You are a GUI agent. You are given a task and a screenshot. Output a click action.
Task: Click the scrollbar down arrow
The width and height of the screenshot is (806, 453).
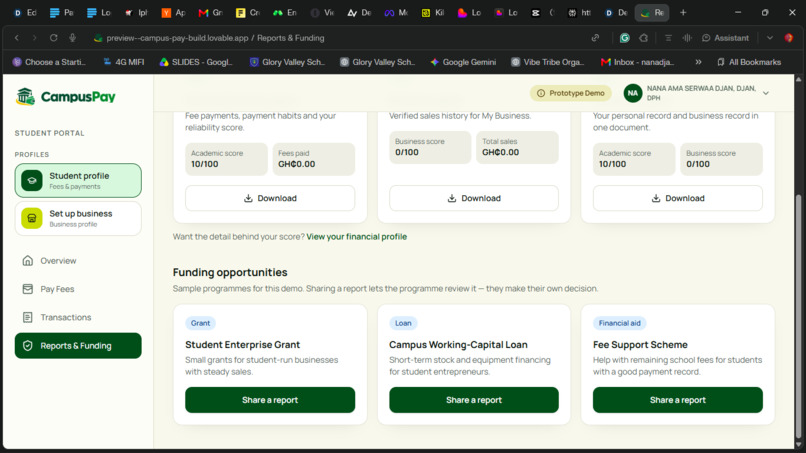pyautogui.click(x=798, y=444)
